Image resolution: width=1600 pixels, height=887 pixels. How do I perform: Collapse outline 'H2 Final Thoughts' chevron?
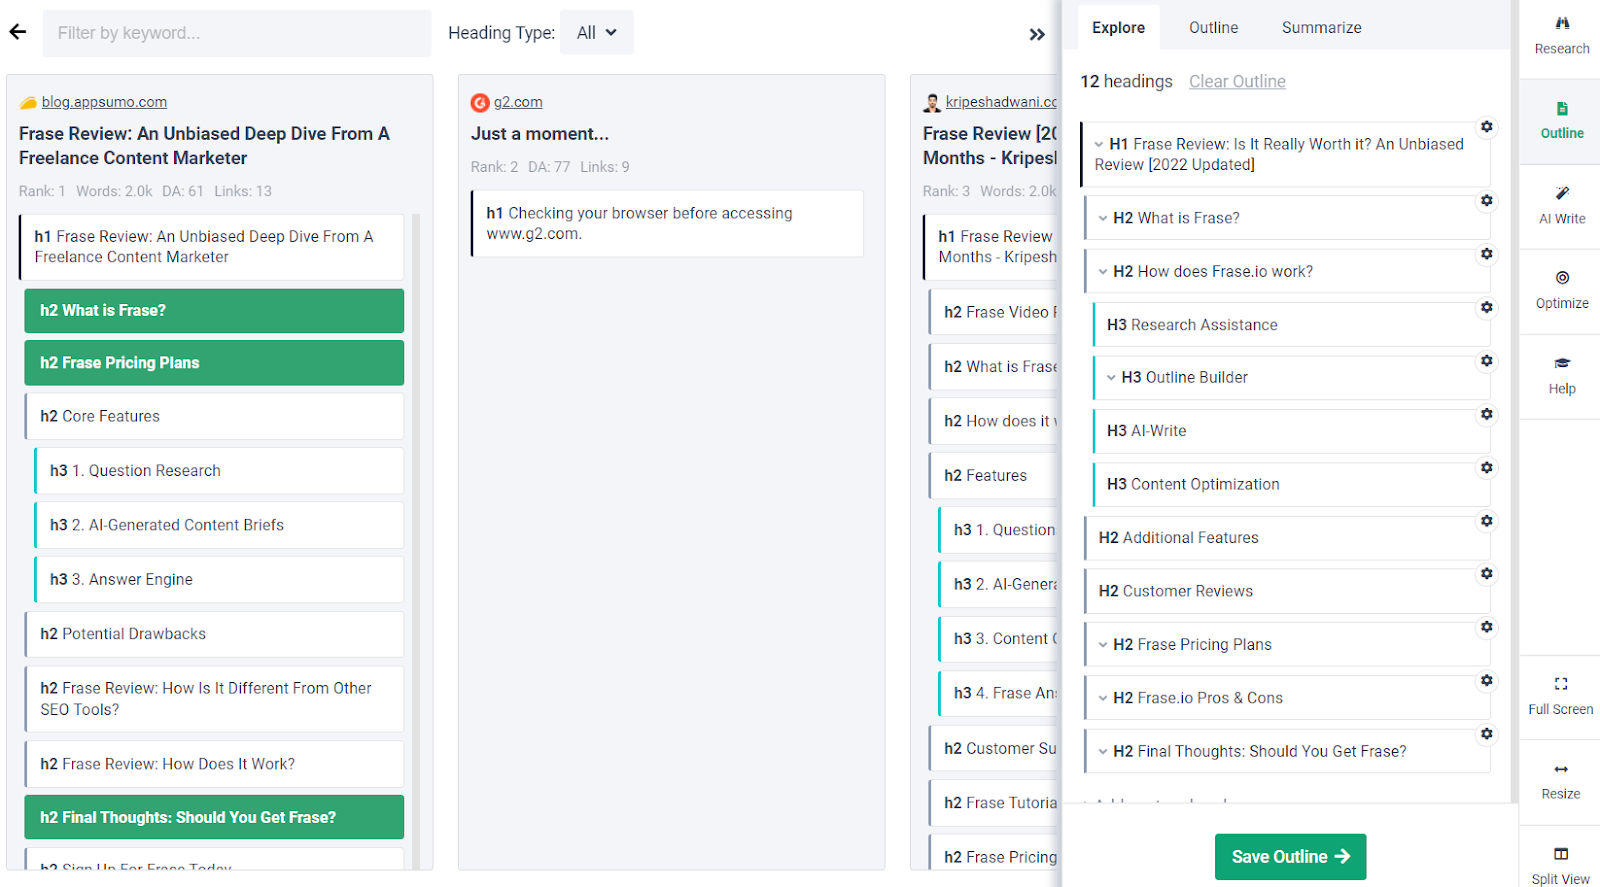1103,751
